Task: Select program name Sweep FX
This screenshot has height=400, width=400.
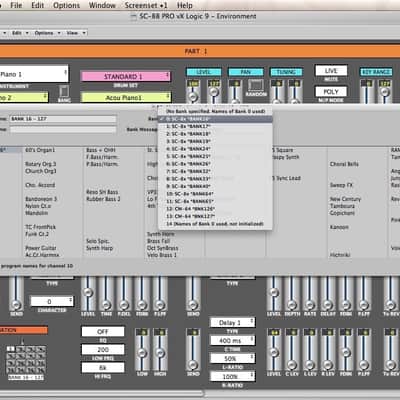Action: pos(341,185)
